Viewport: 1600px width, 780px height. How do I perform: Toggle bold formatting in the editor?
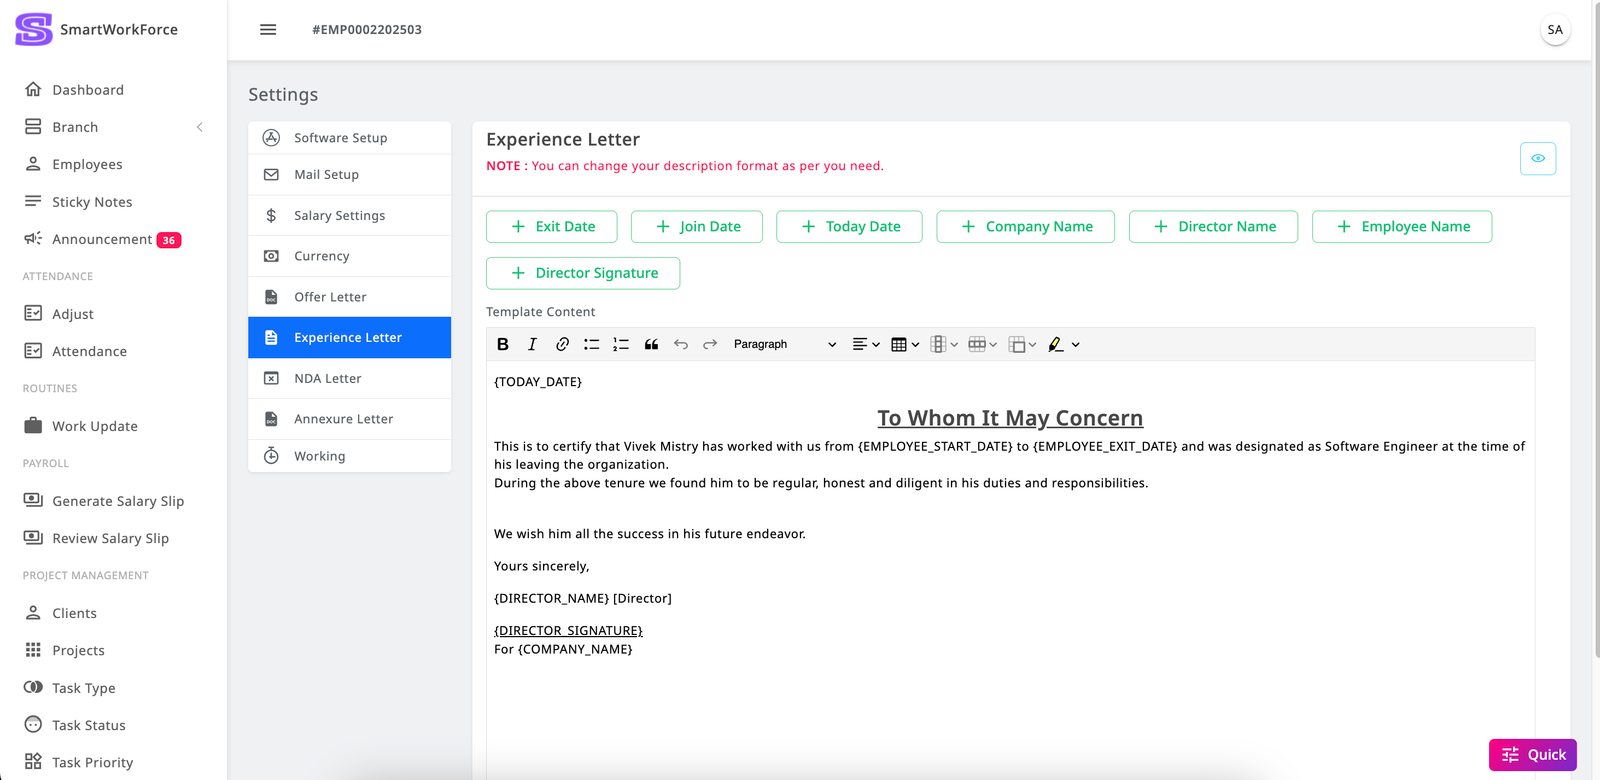[x=503, y=344]
